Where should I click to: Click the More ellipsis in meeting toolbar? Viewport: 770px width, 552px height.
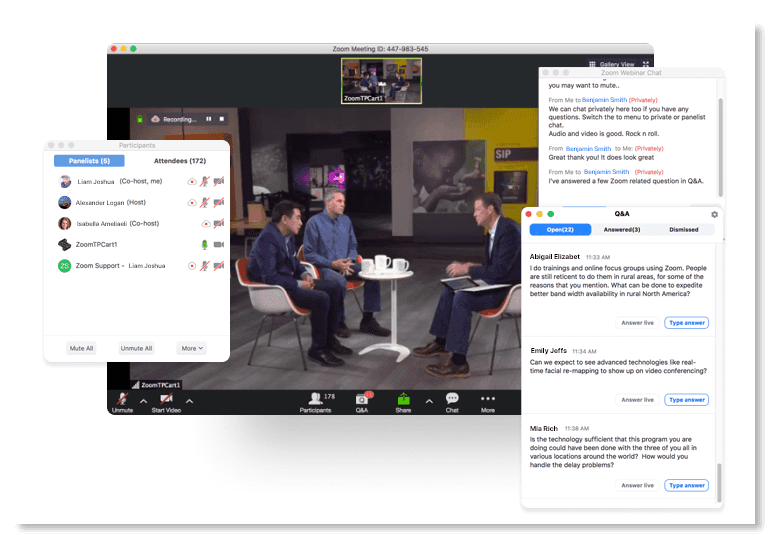coord(488,398)
